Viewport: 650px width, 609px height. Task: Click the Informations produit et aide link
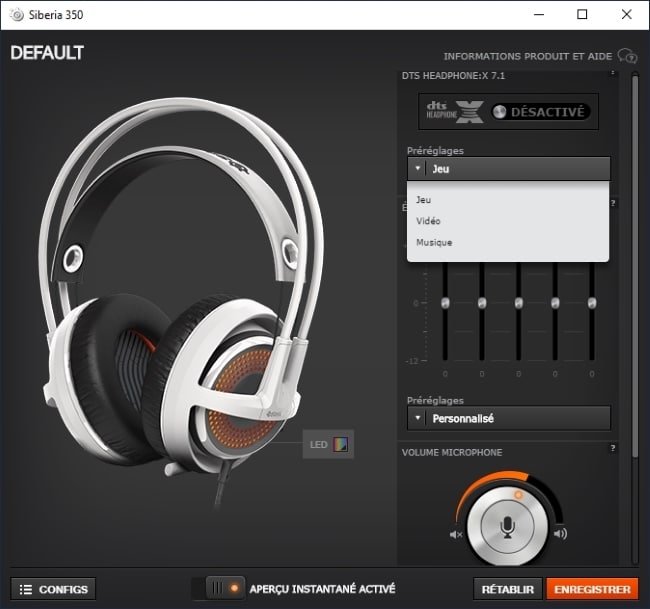coord(528,56)
